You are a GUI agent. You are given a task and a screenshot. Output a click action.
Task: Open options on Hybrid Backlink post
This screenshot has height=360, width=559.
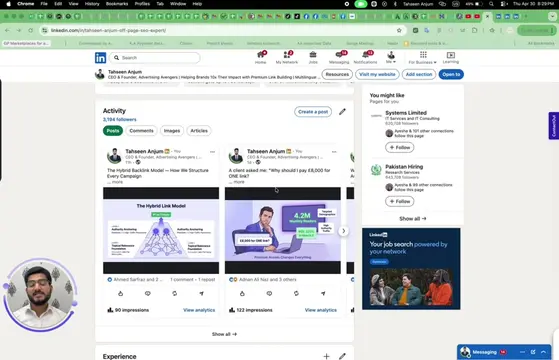pos(212,152)
